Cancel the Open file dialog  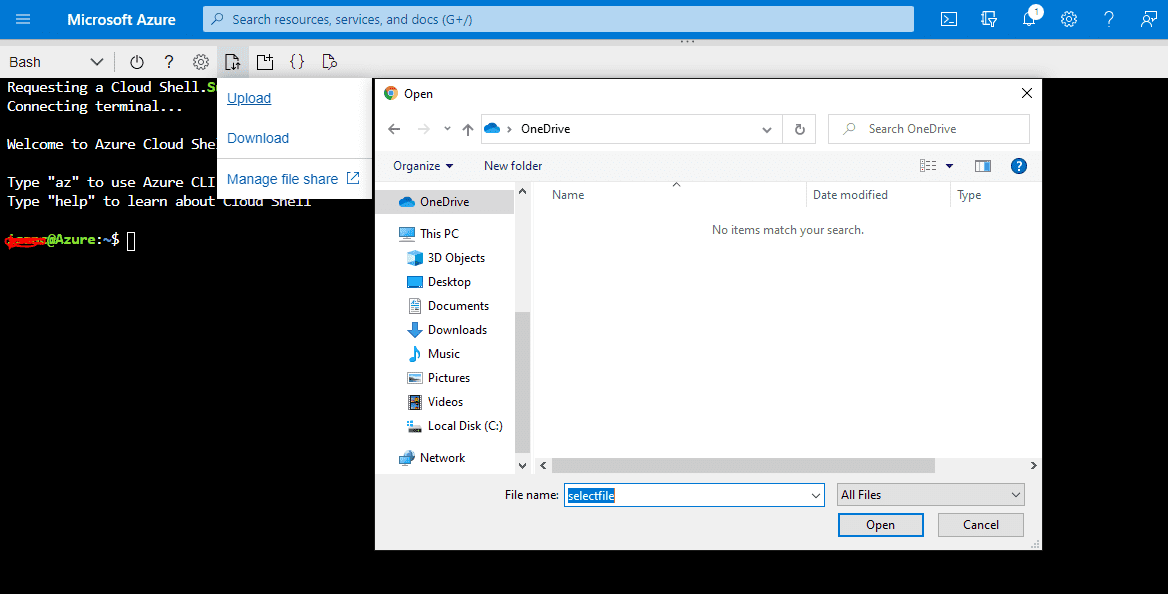pyautogui.click(x=980, y=525)
